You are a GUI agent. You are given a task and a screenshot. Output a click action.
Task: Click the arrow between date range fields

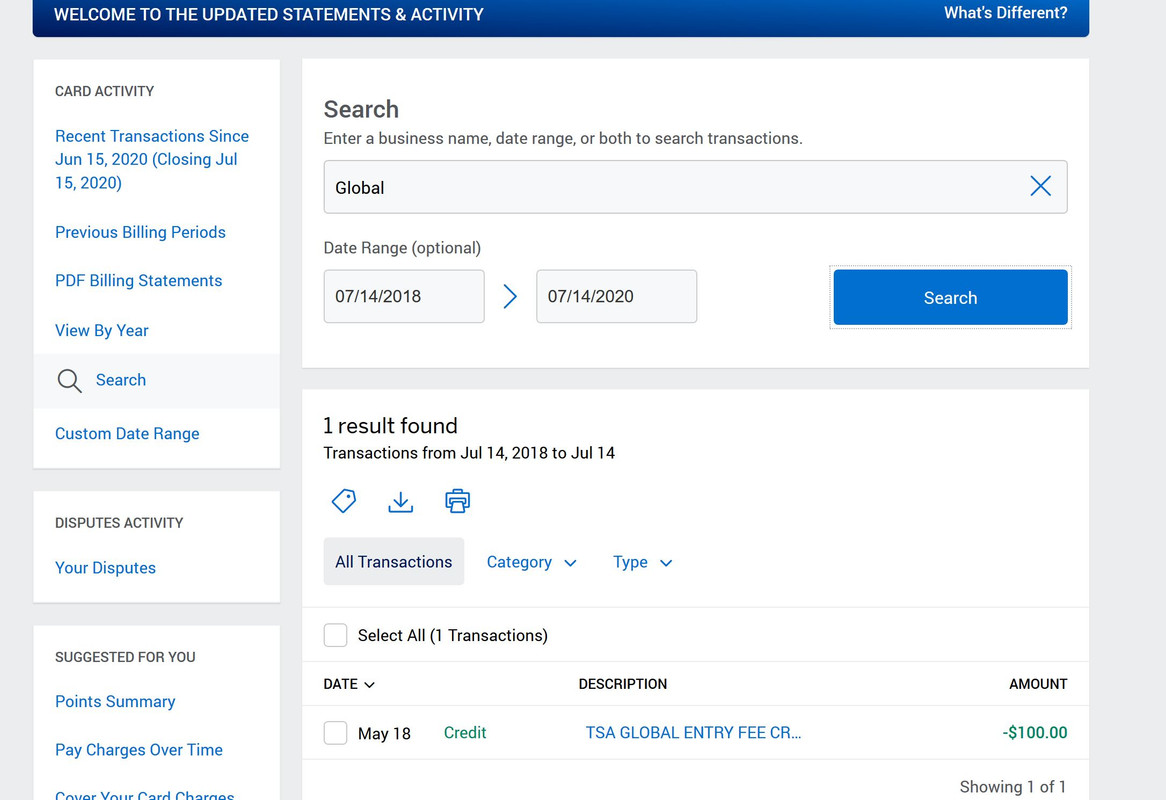click(x=510, y=296)
